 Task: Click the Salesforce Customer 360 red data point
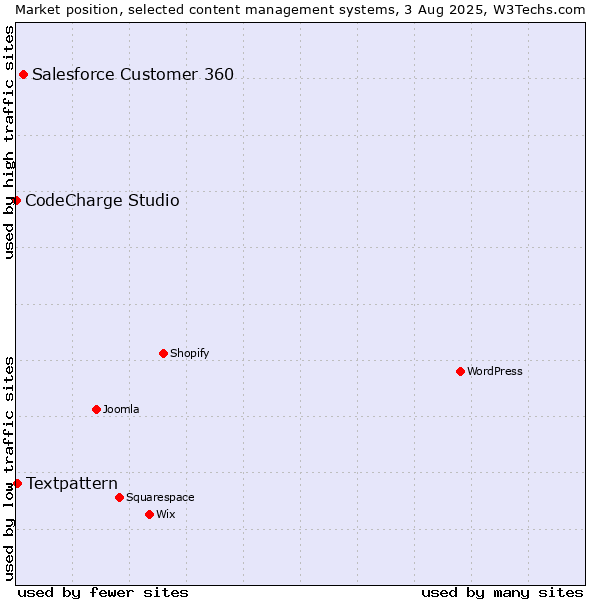[x=23, y=75]
